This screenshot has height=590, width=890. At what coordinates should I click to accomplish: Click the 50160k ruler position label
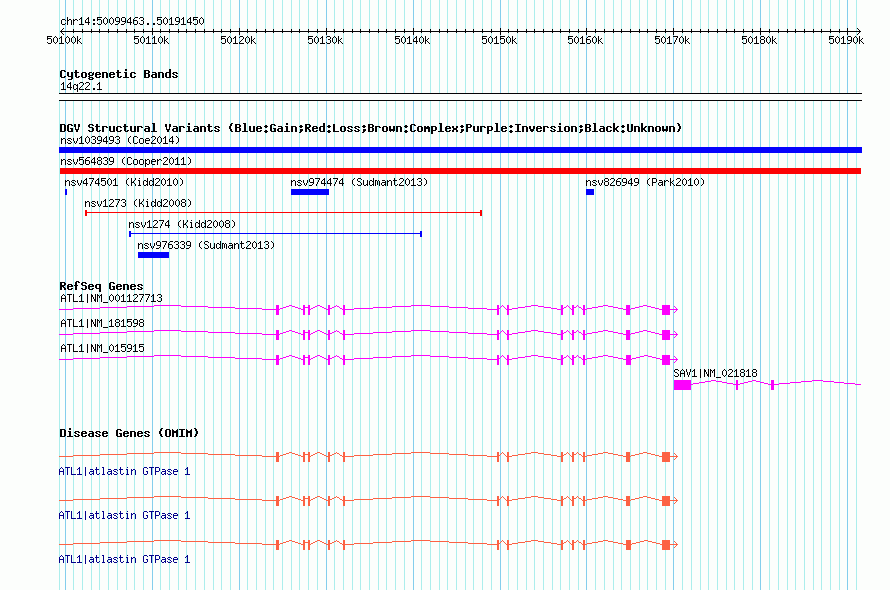coord(585,40)
